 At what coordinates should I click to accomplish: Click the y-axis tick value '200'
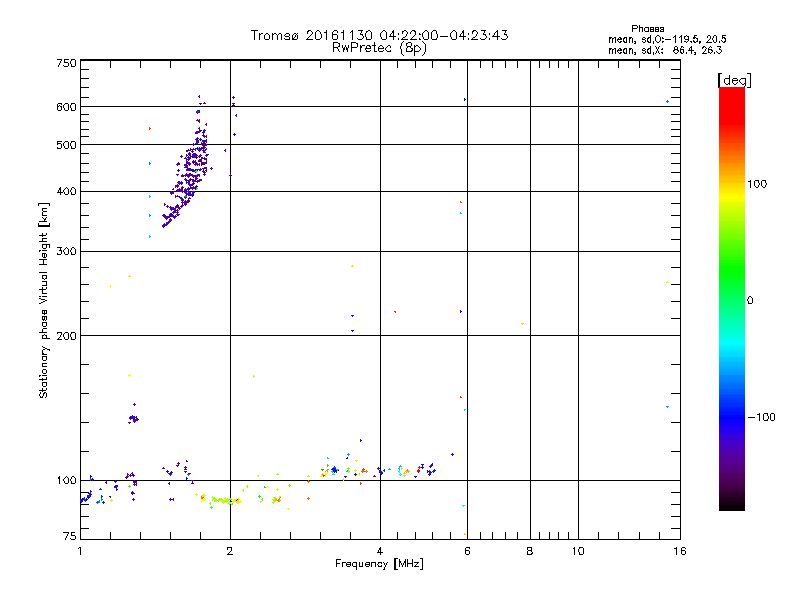[x=66, y=336]
